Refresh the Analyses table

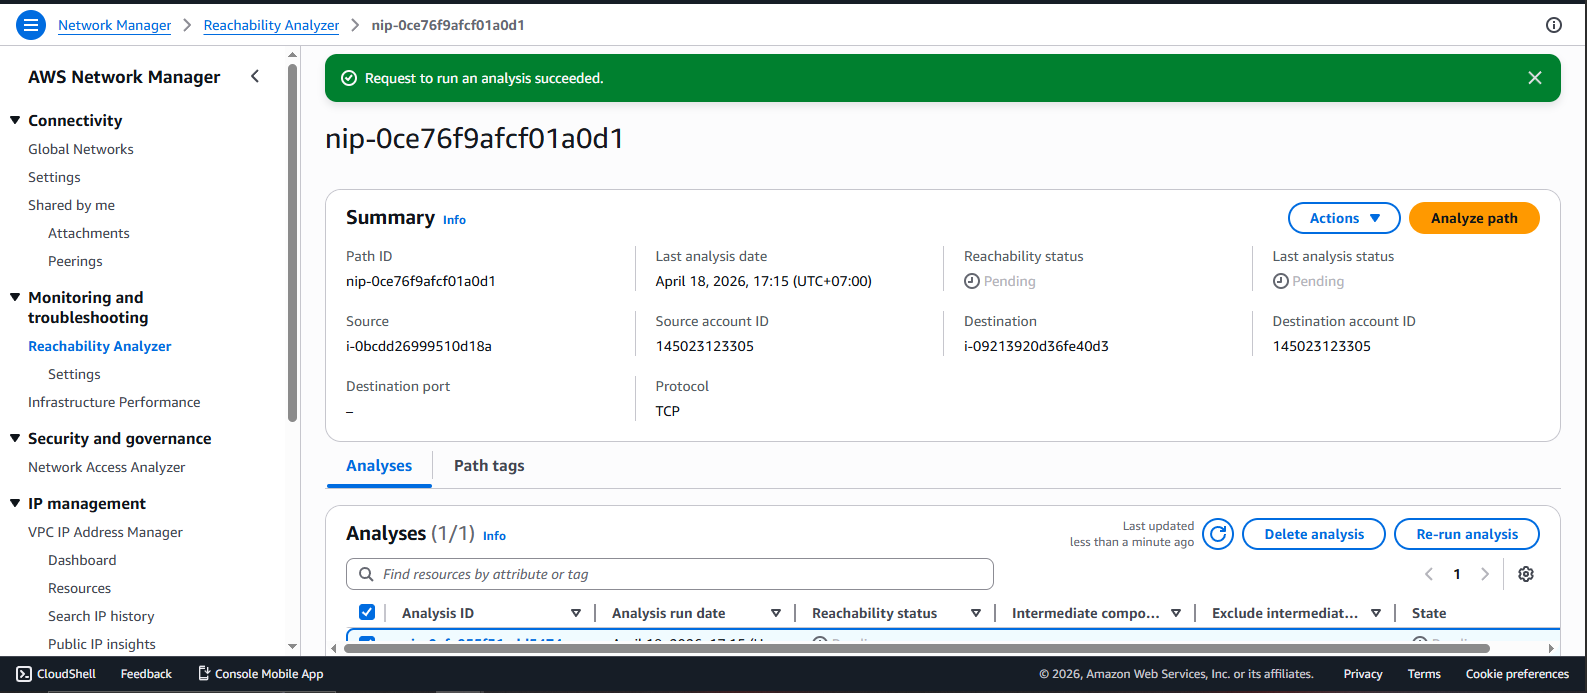1218,534
